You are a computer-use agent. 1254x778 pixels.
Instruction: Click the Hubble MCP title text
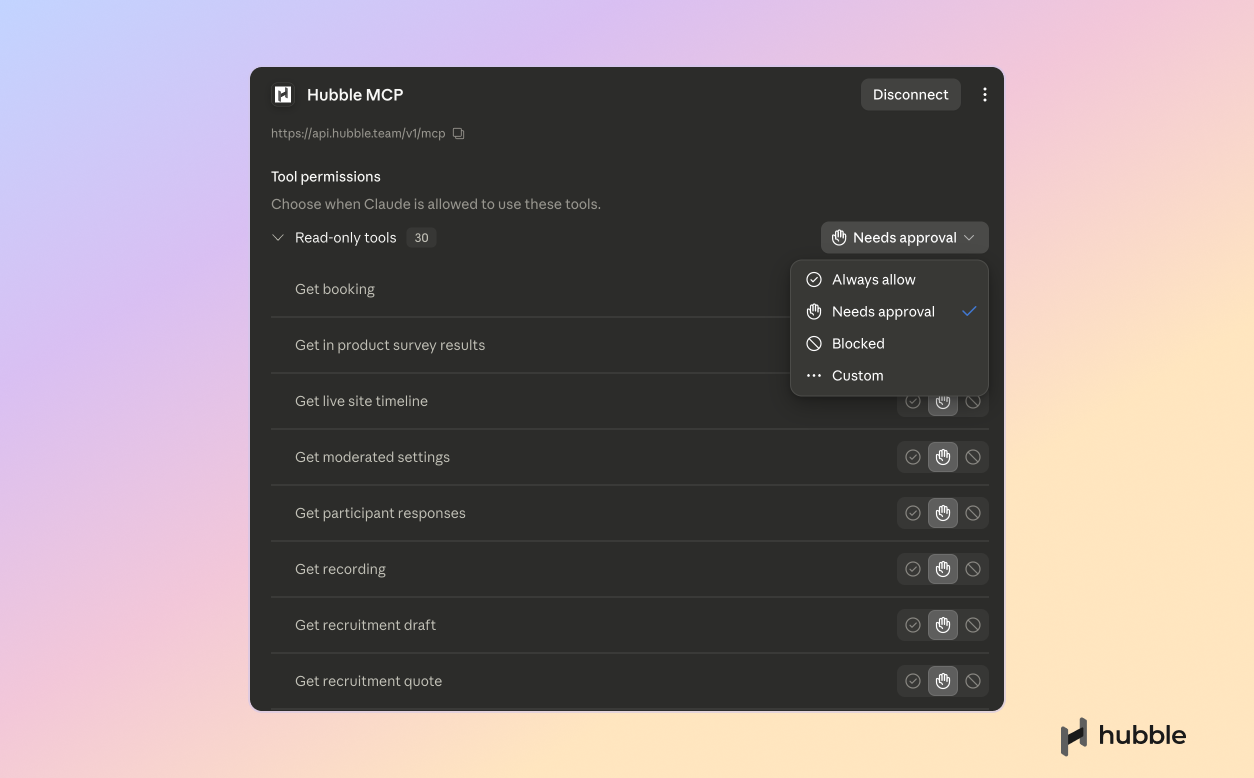point(355,95)
